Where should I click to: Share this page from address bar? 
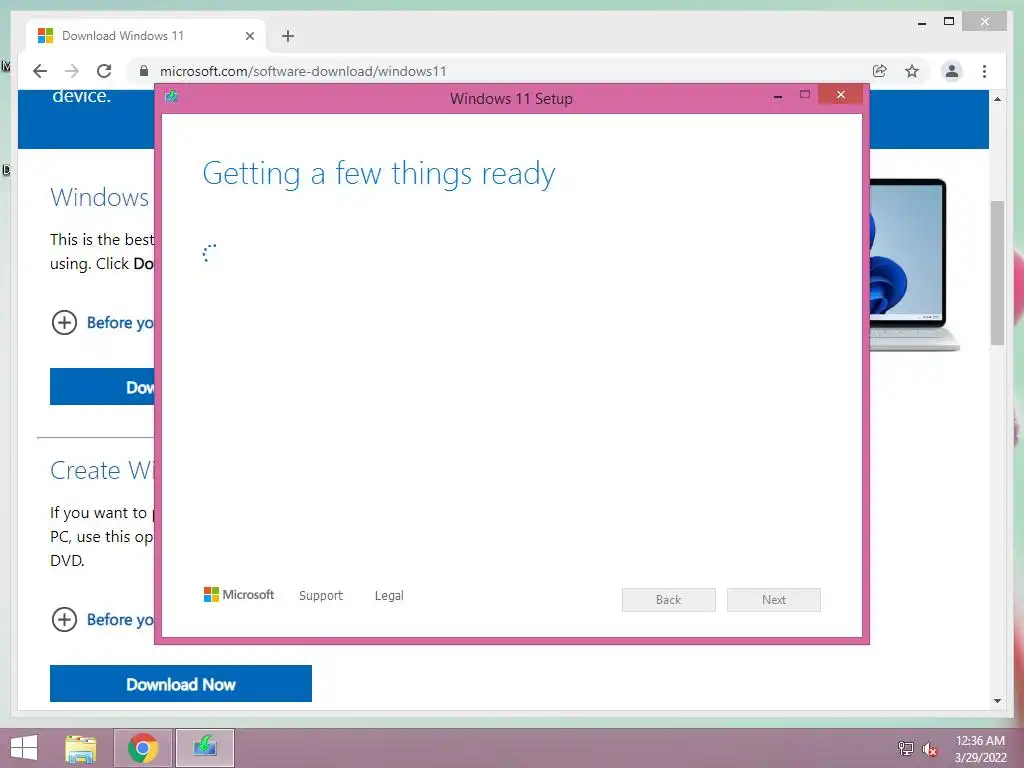880,71
